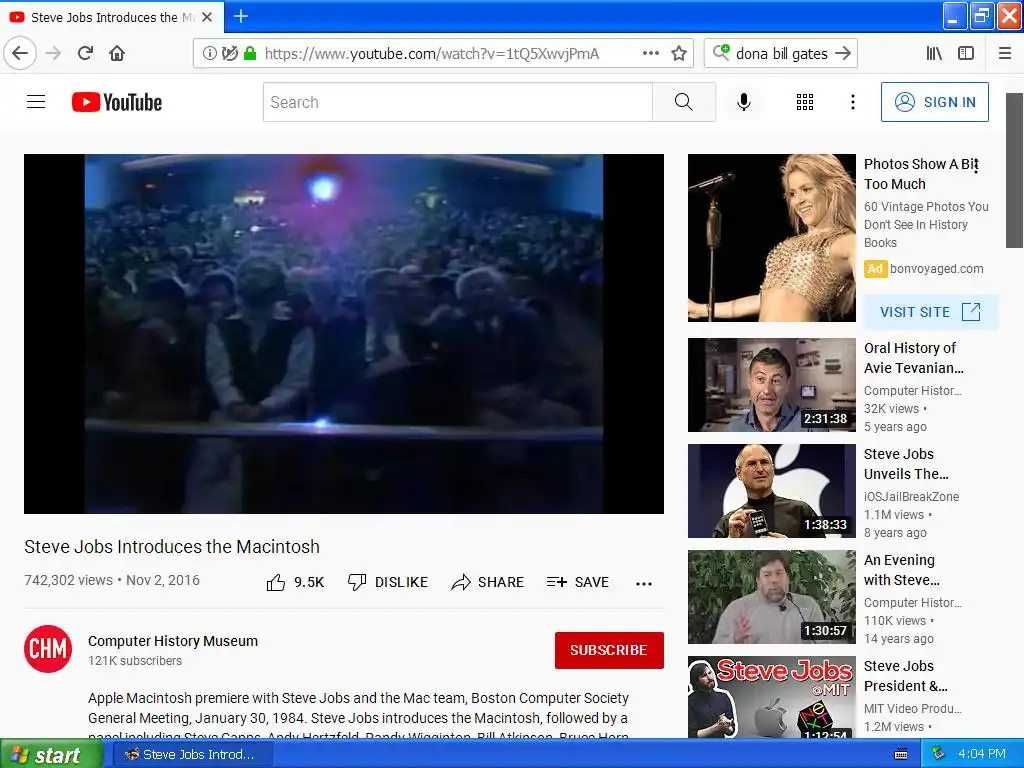The width and height of the screenshot is (1024, 768).
Task: Like the video with thumbs up
Action: pos(295,582)
